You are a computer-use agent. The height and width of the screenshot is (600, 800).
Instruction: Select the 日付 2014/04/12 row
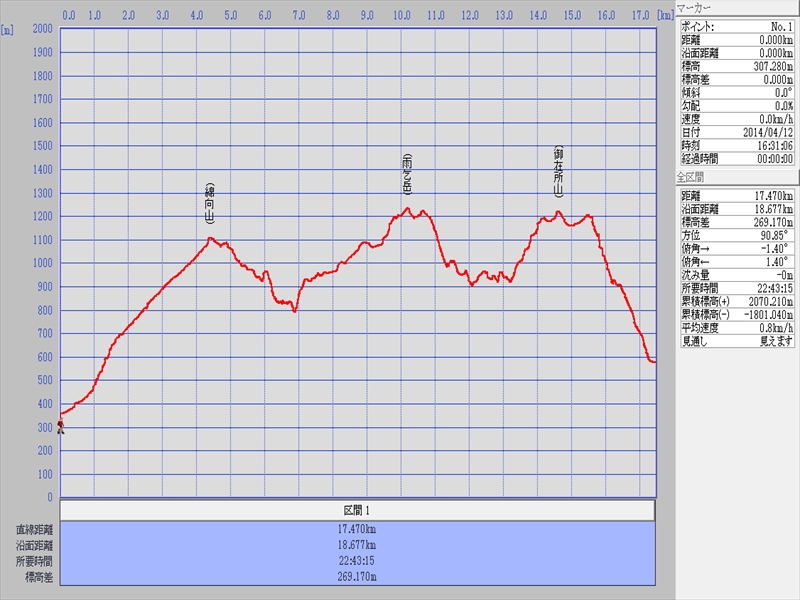737,132
